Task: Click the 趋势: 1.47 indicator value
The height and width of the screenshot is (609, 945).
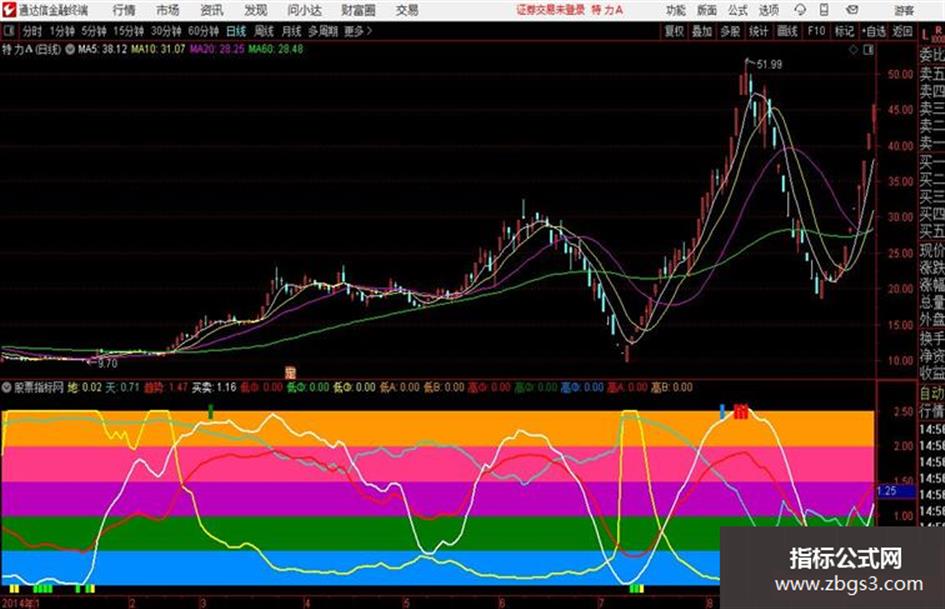Action: (166, 387)
